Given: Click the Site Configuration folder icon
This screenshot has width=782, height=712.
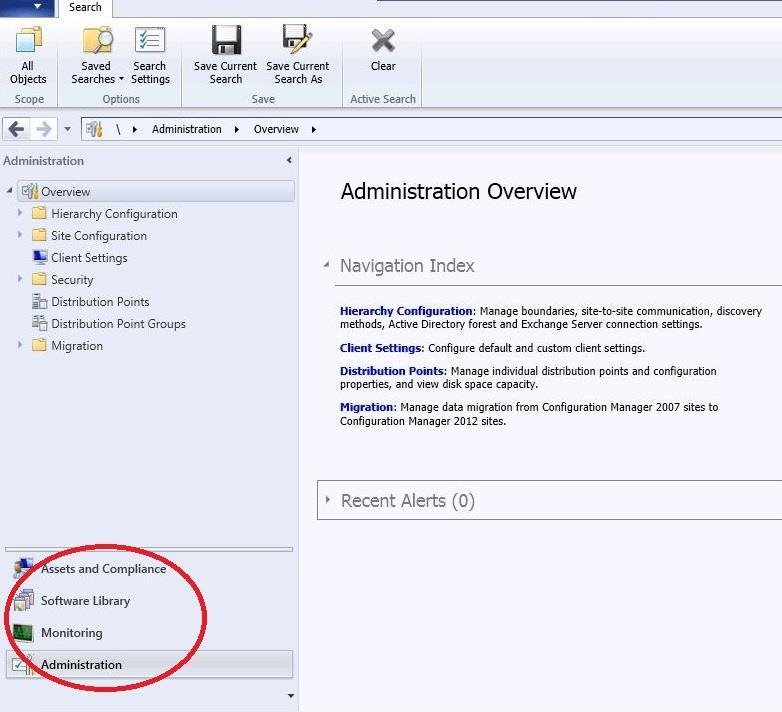Looking at the screenshot, I should click(39, 235).
